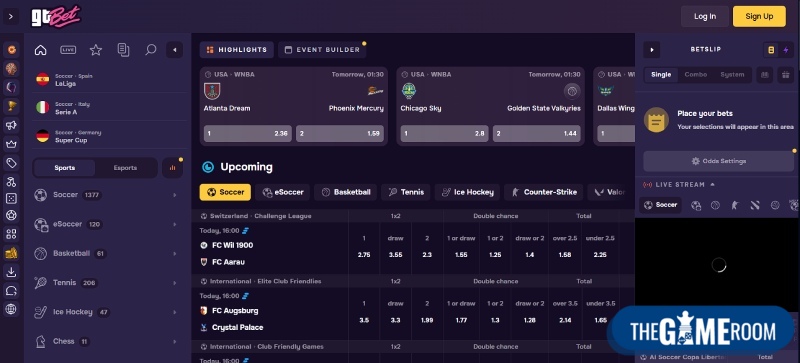
Task: Select the Combo bet type
Action: (696, 75)
